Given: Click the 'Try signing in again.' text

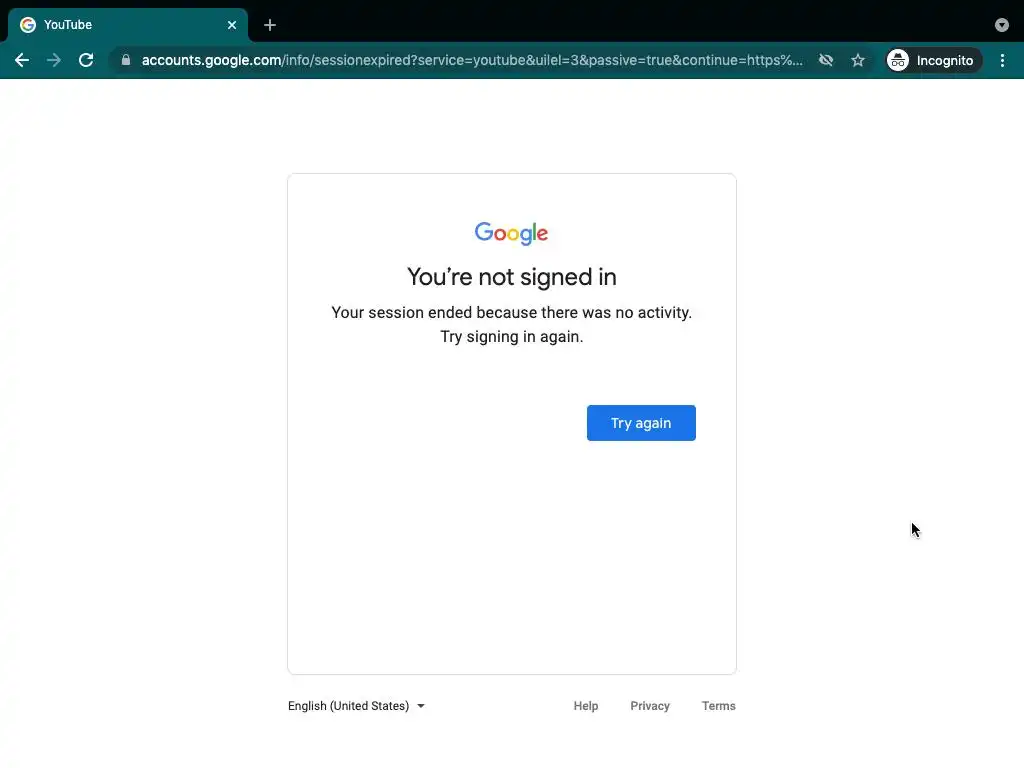Looking at the screenshot, I should coord(512,337).
